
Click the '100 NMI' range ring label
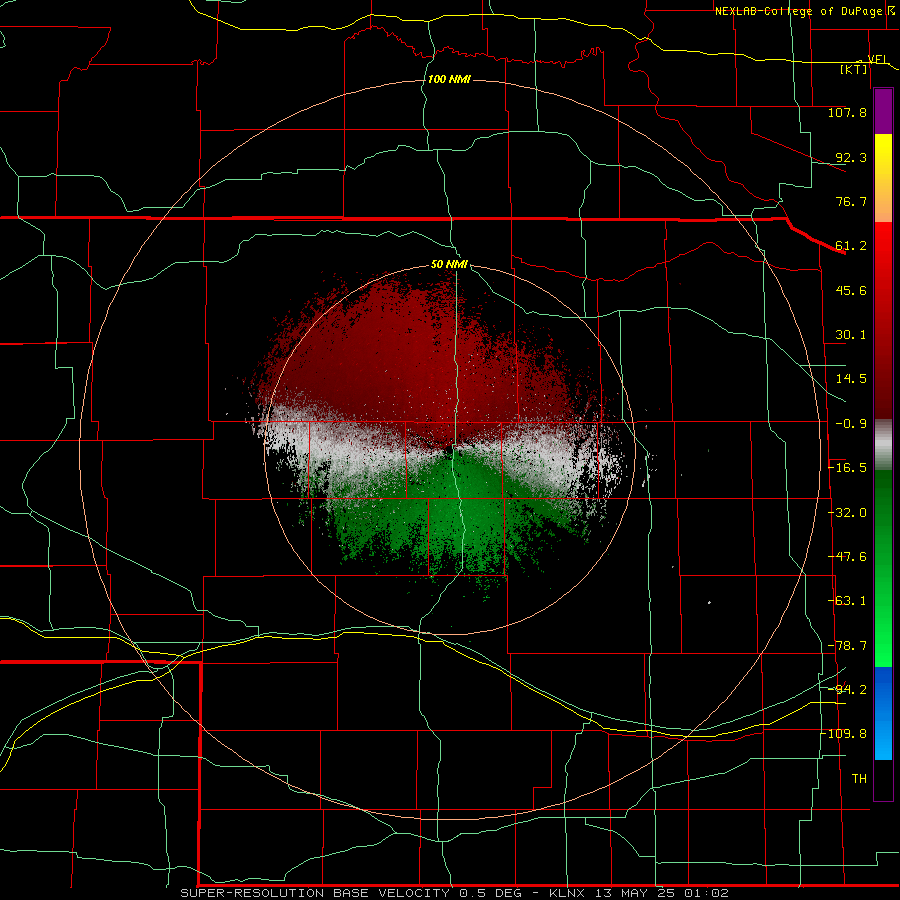(x=449, y=79)
